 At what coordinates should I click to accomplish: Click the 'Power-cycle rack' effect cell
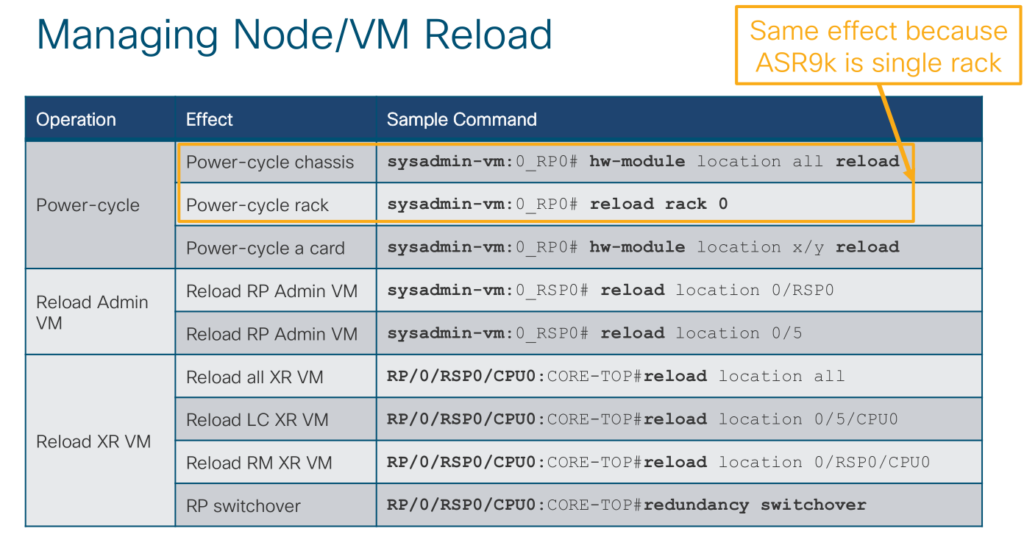point(257,205)
